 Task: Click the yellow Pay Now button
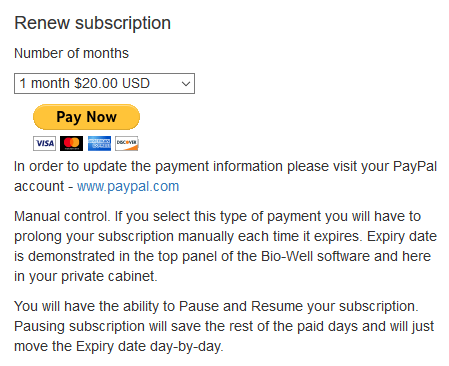pyautogui.click(x=86, y=117)
